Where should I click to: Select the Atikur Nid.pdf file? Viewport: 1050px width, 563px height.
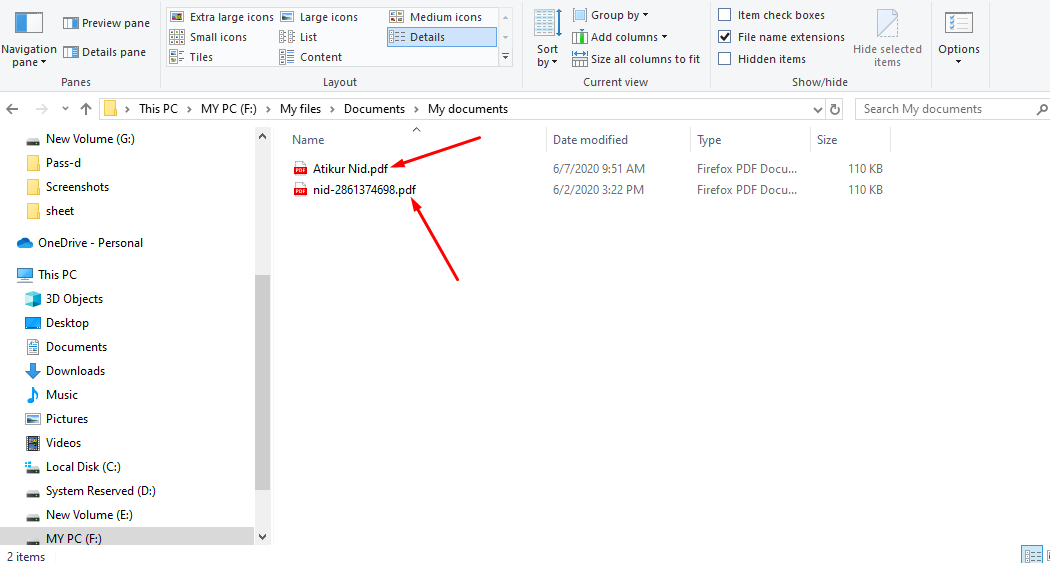350,169
